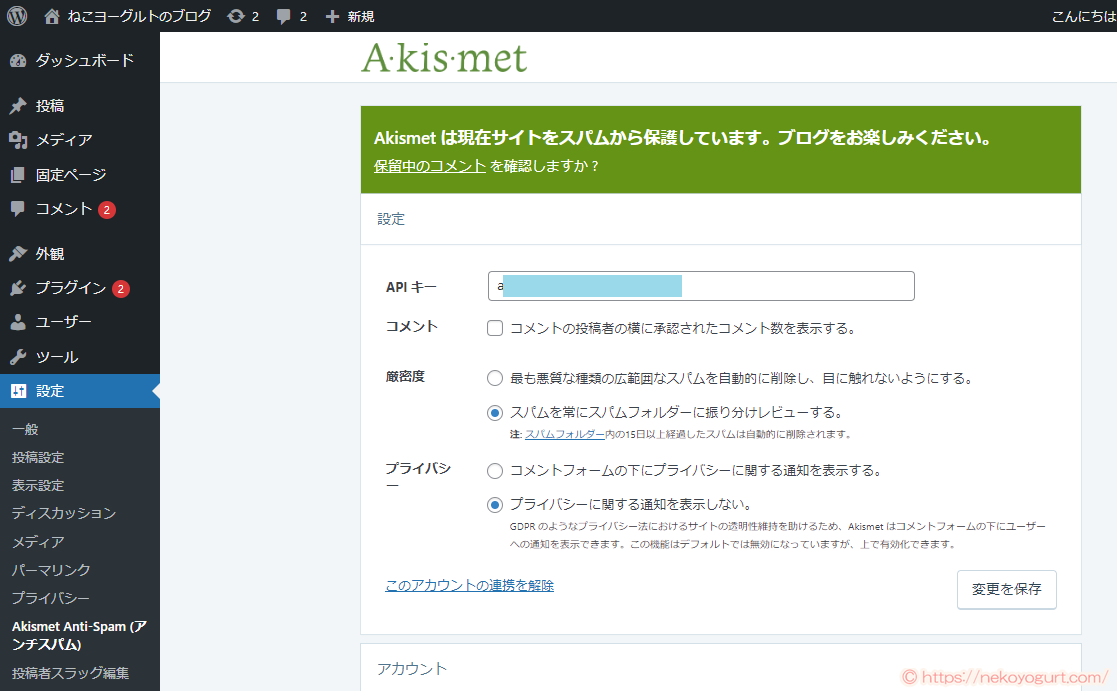The height and width of the screenshot is (691, 1117).
Task: Select the strictest spam deletion option
Action: pos(494,378)
